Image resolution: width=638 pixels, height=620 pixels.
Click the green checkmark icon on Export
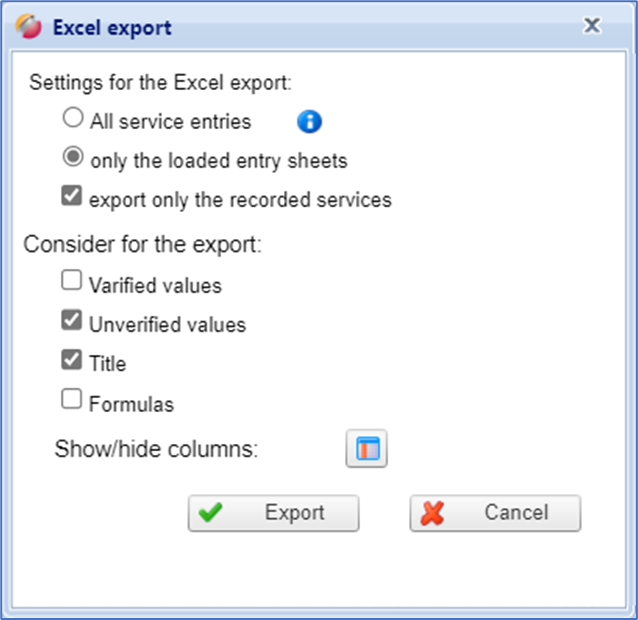click(210, 513)
